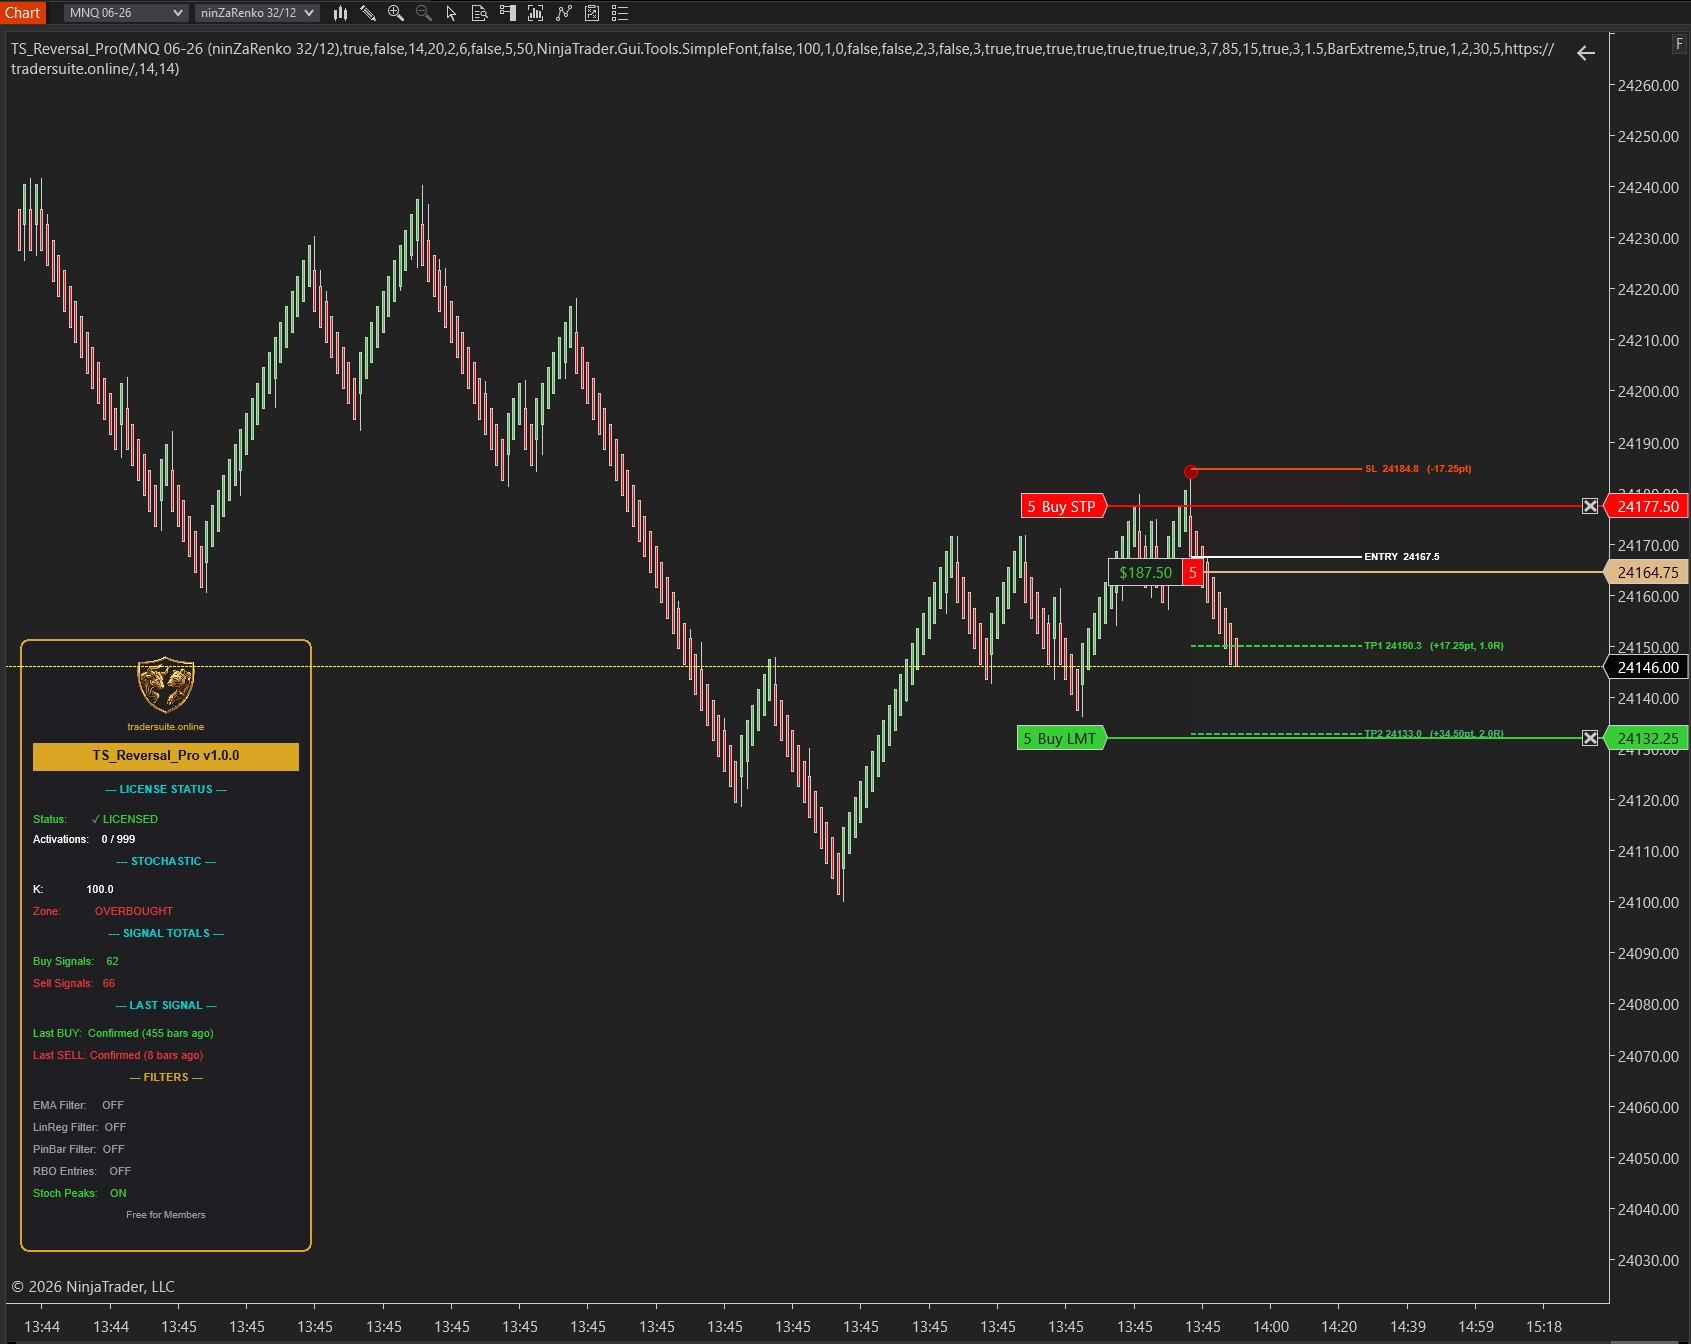Click the PinBar Filter OFF row
Image resolution: width=1691 pixels, height=1344 pixels.
[79, 1149]
